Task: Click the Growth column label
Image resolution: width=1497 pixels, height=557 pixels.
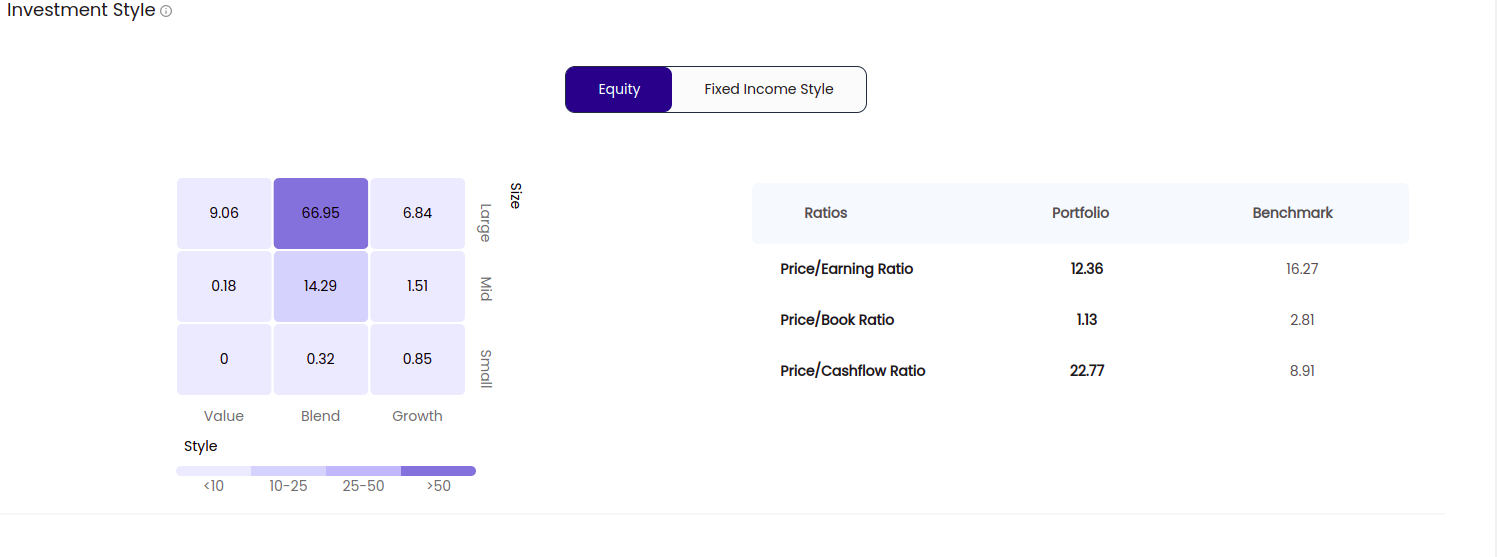Action: point(417,416)
